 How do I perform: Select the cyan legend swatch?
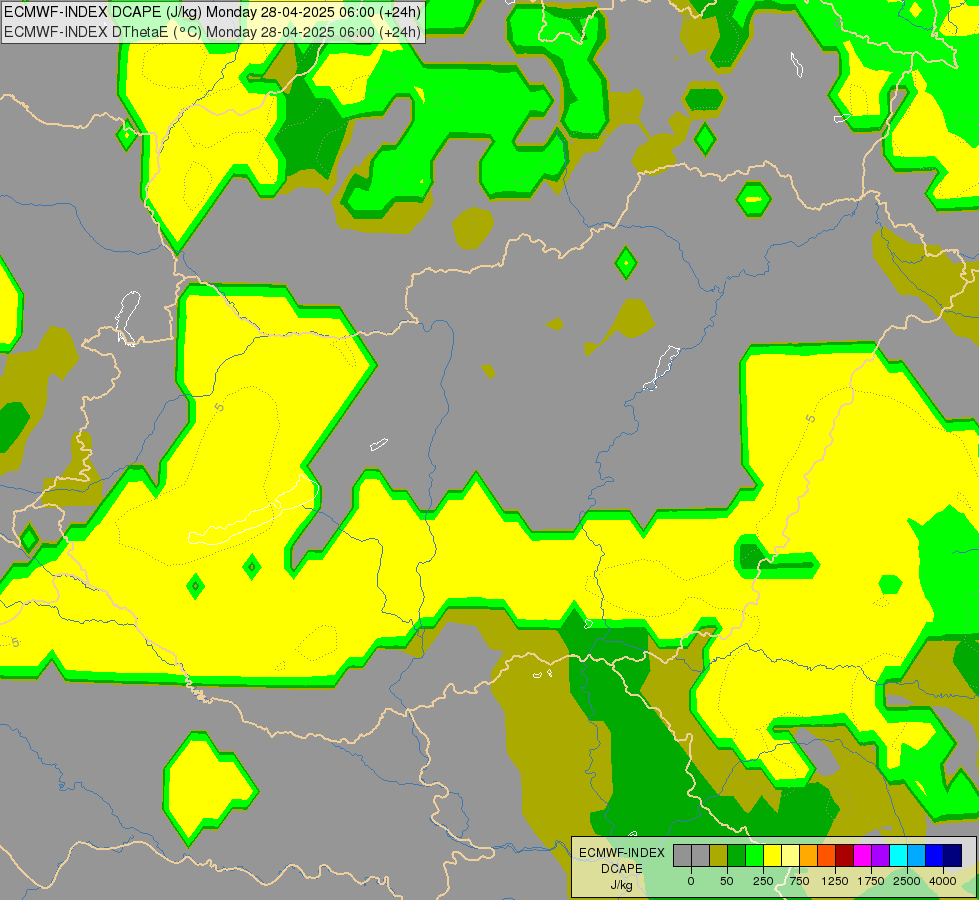point(898,855)
